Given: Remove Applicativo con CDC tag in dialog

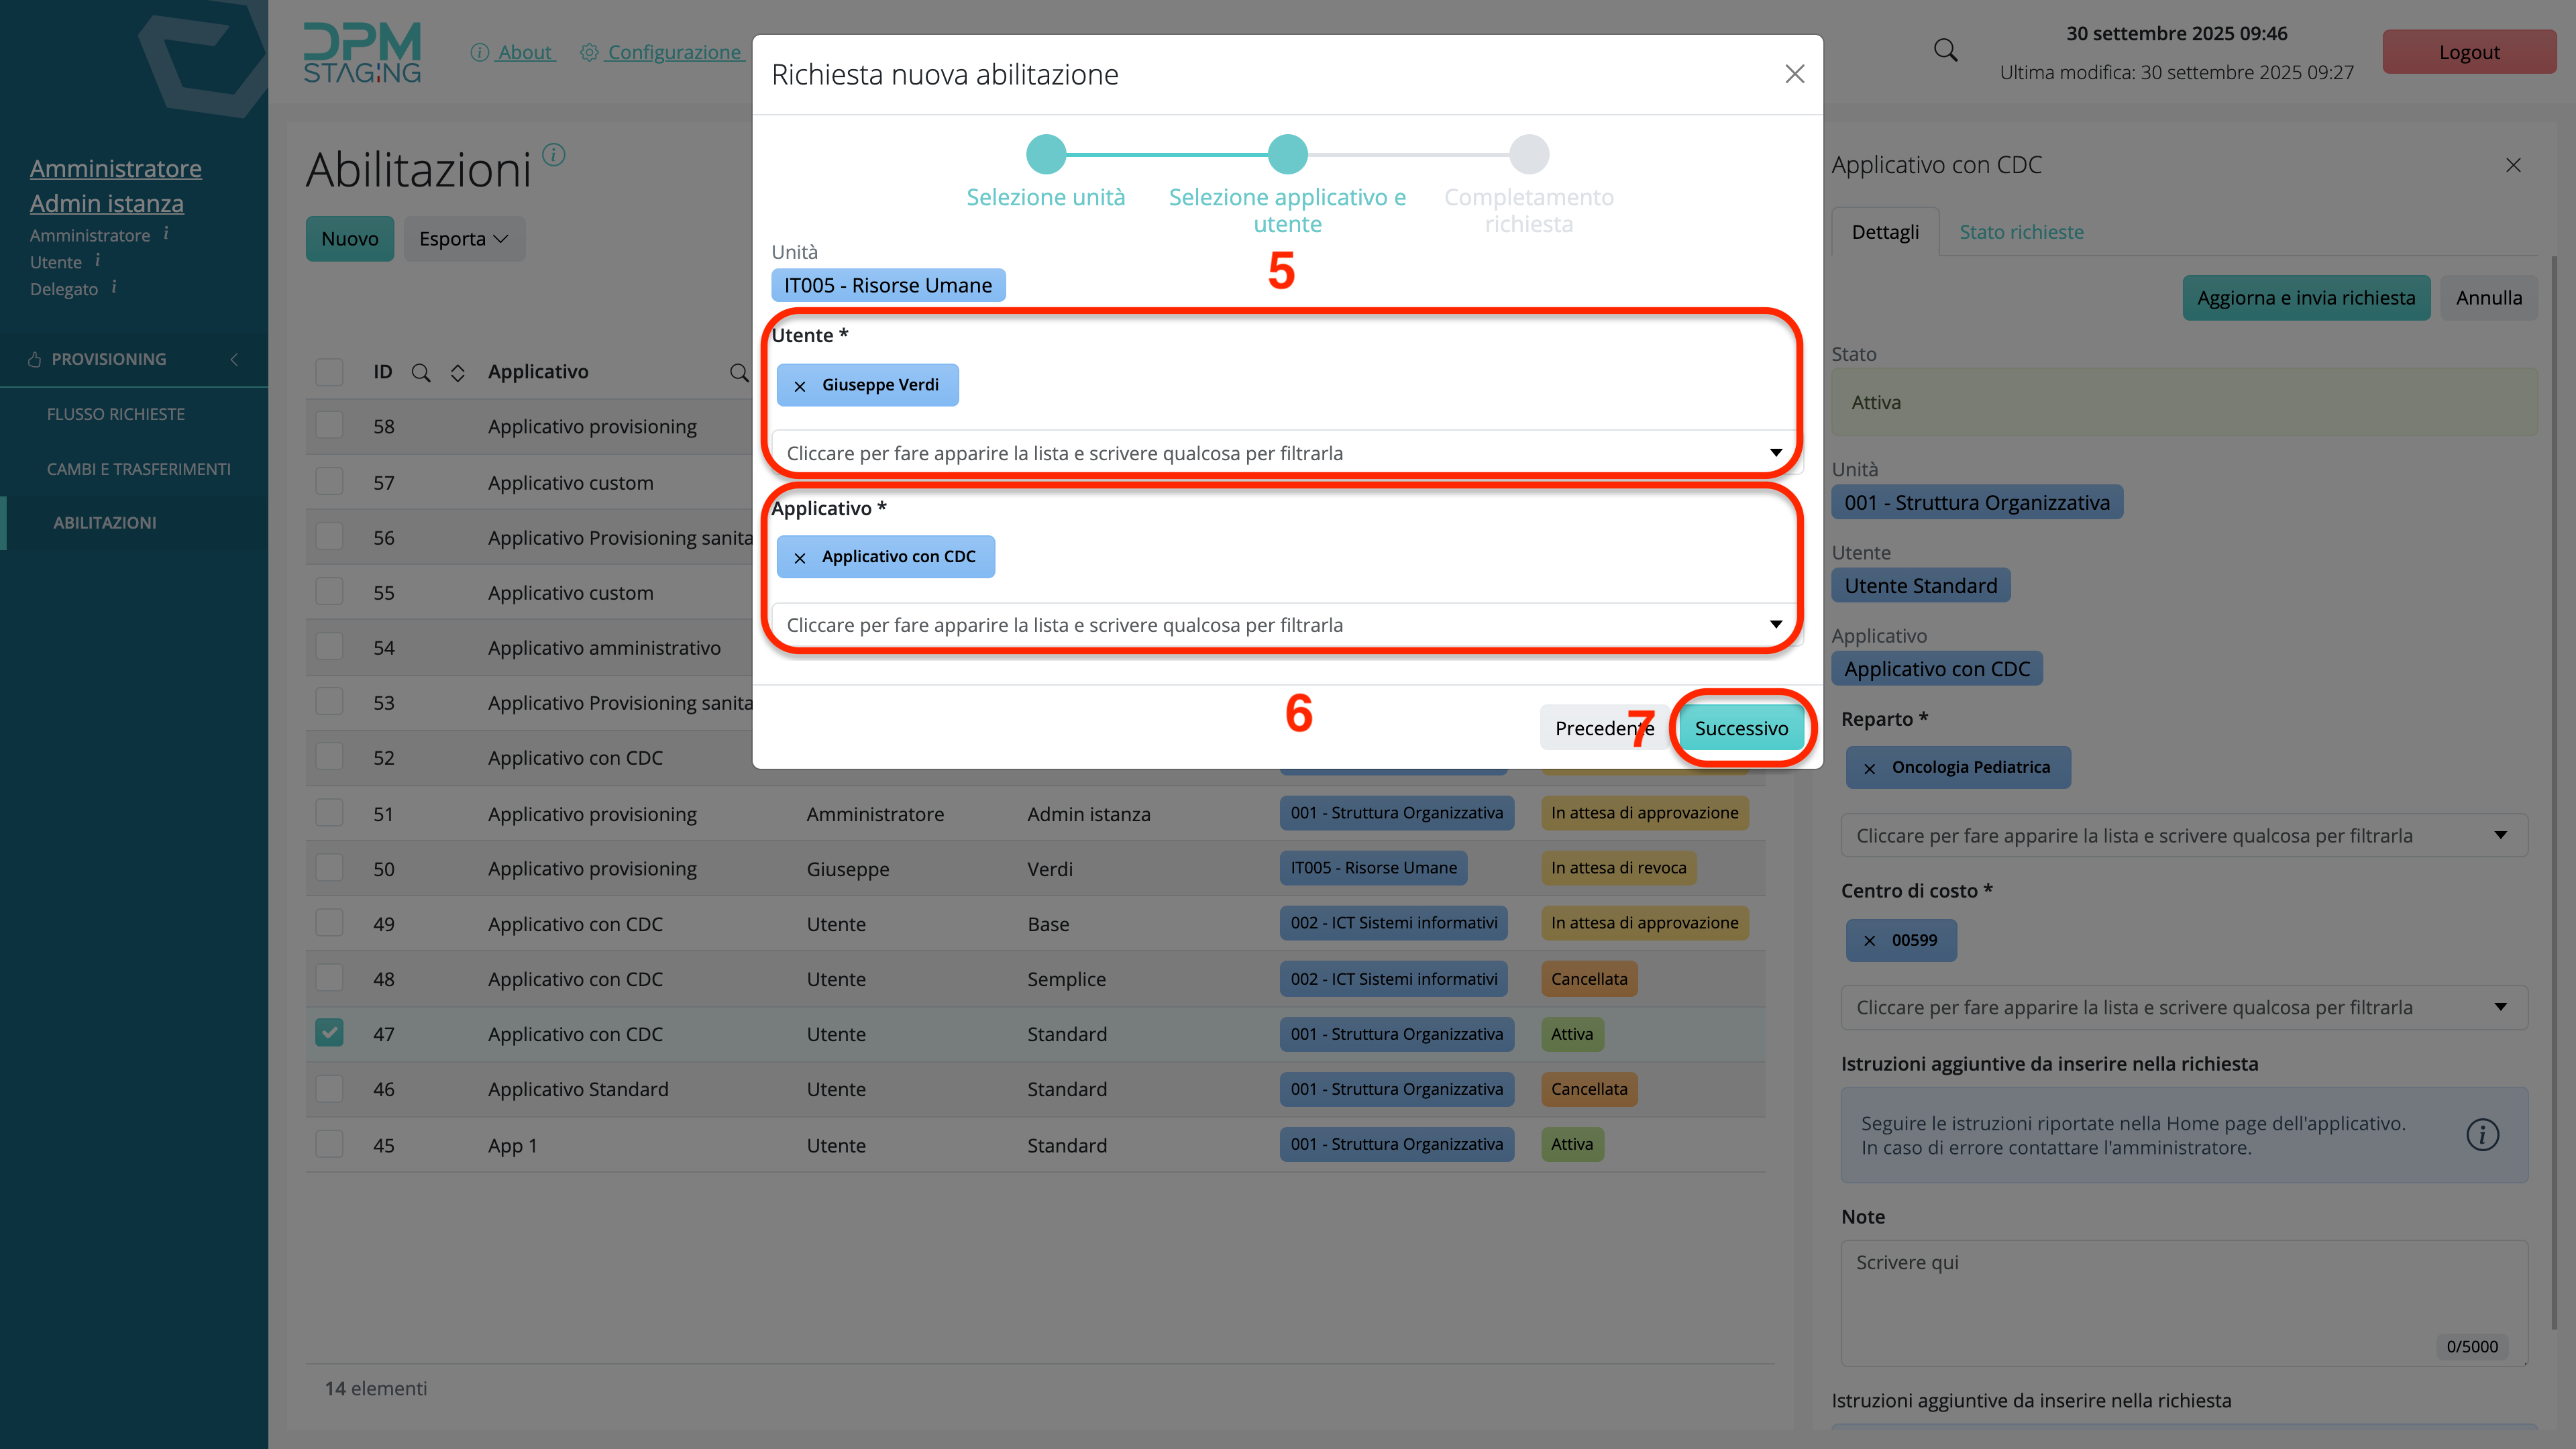Looking at the screenshot, I should click(x=799, y=558).
